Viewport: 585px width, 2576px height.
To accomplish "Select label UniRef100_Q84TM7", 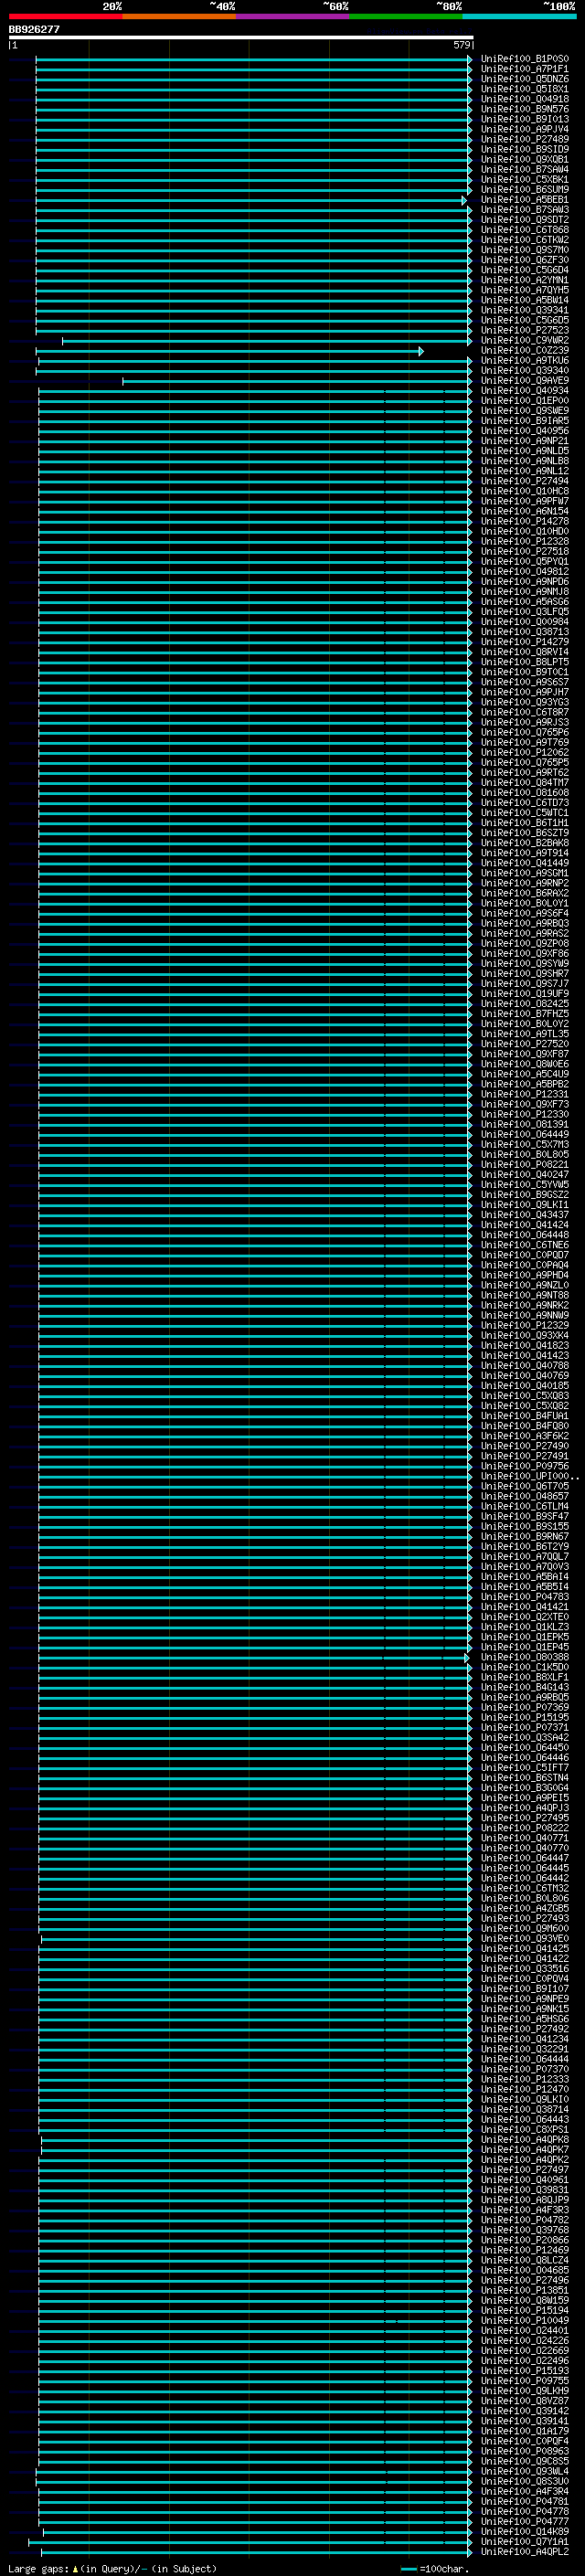I will [524, 783].
